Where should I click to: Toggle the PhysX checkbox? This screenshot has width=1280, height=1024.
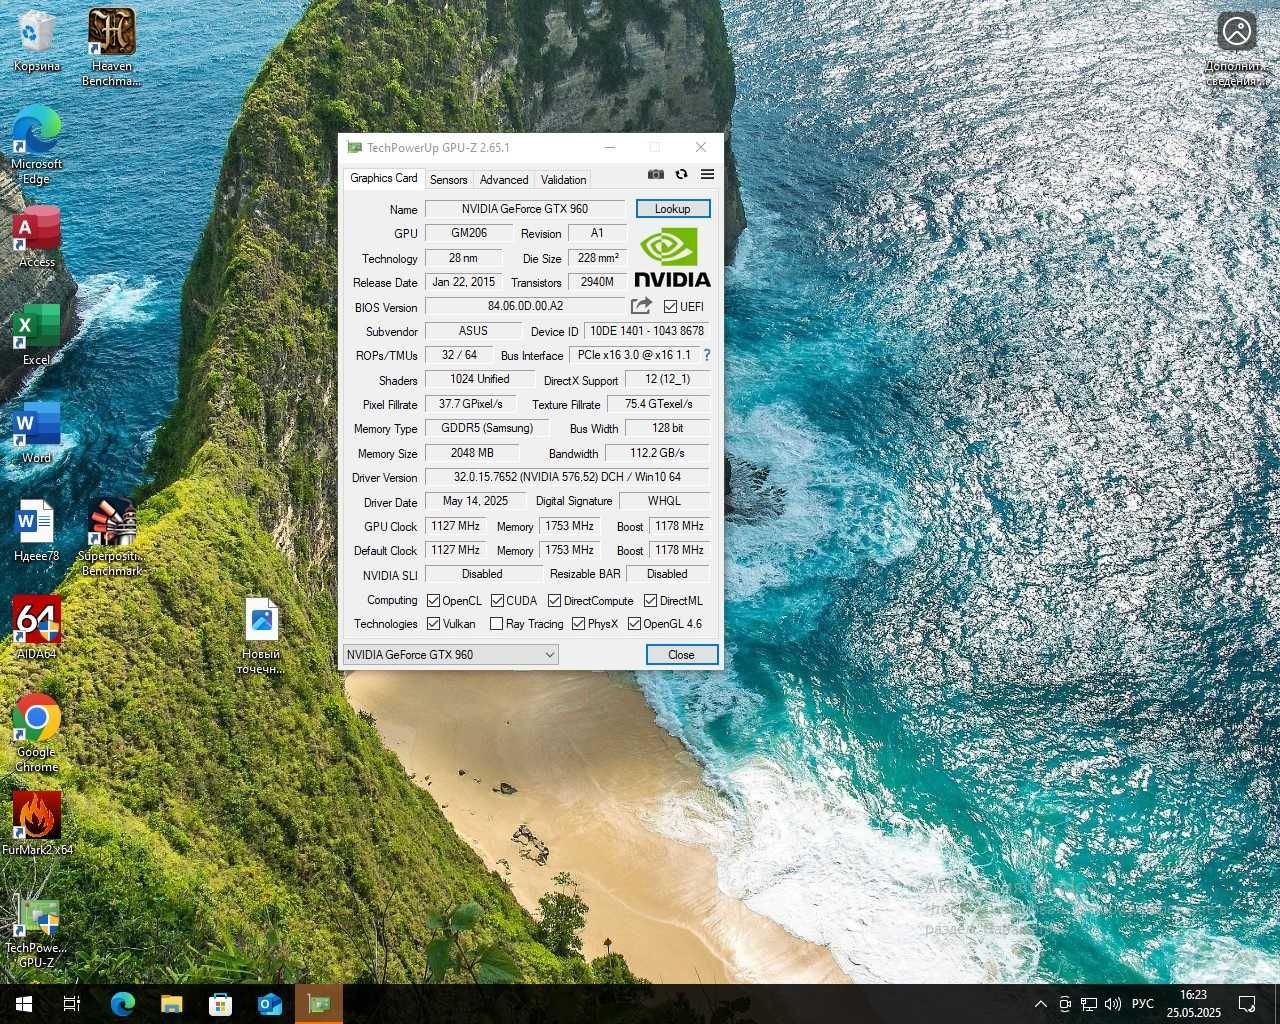[x=578, y=624]
